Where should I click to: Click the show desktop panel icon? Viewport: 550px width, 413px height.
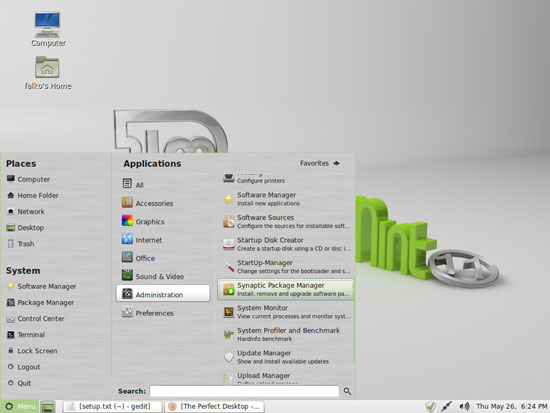tap(48, 407)
